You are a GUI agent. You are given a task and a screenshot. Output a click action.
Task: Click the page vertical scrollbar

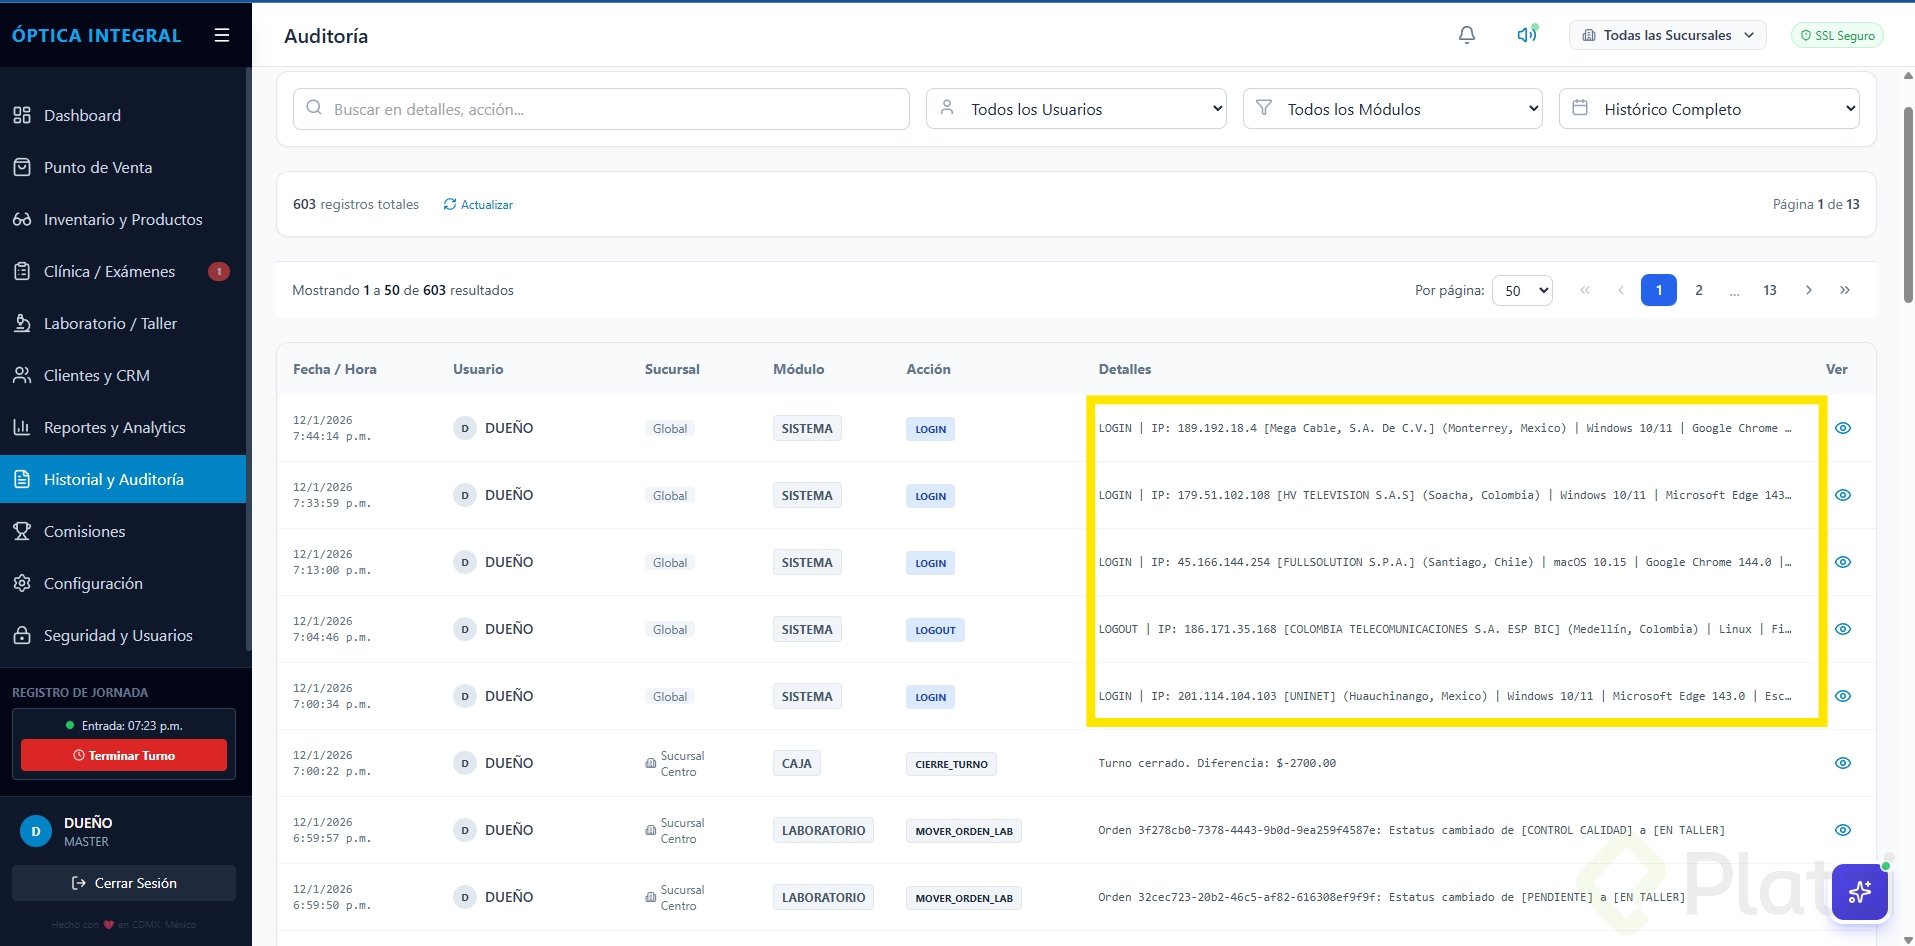(x=1908, y=200)
